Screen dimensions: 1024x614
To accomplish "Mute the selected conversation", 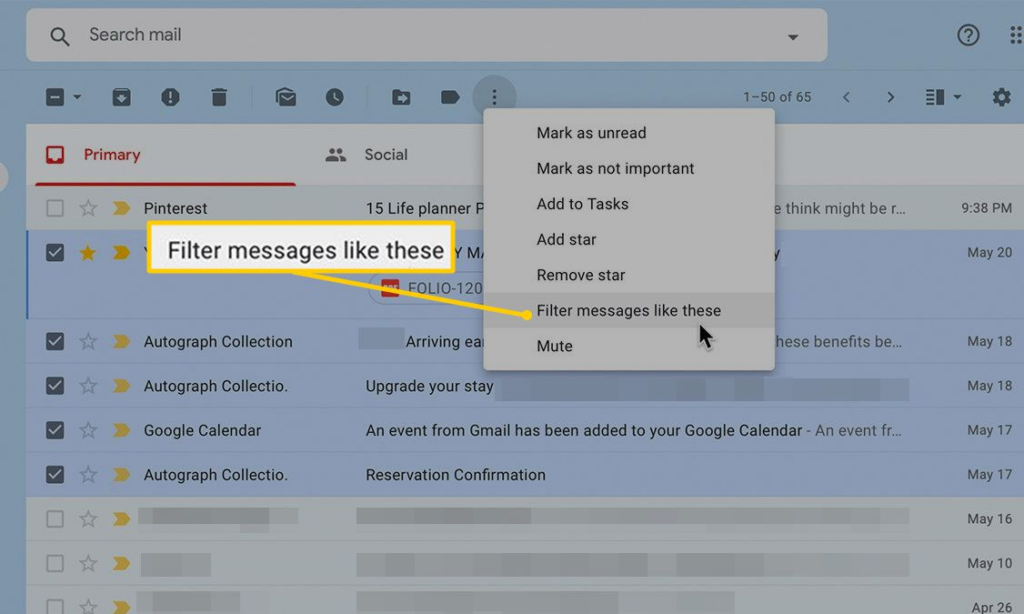I will tap(554, 346).
